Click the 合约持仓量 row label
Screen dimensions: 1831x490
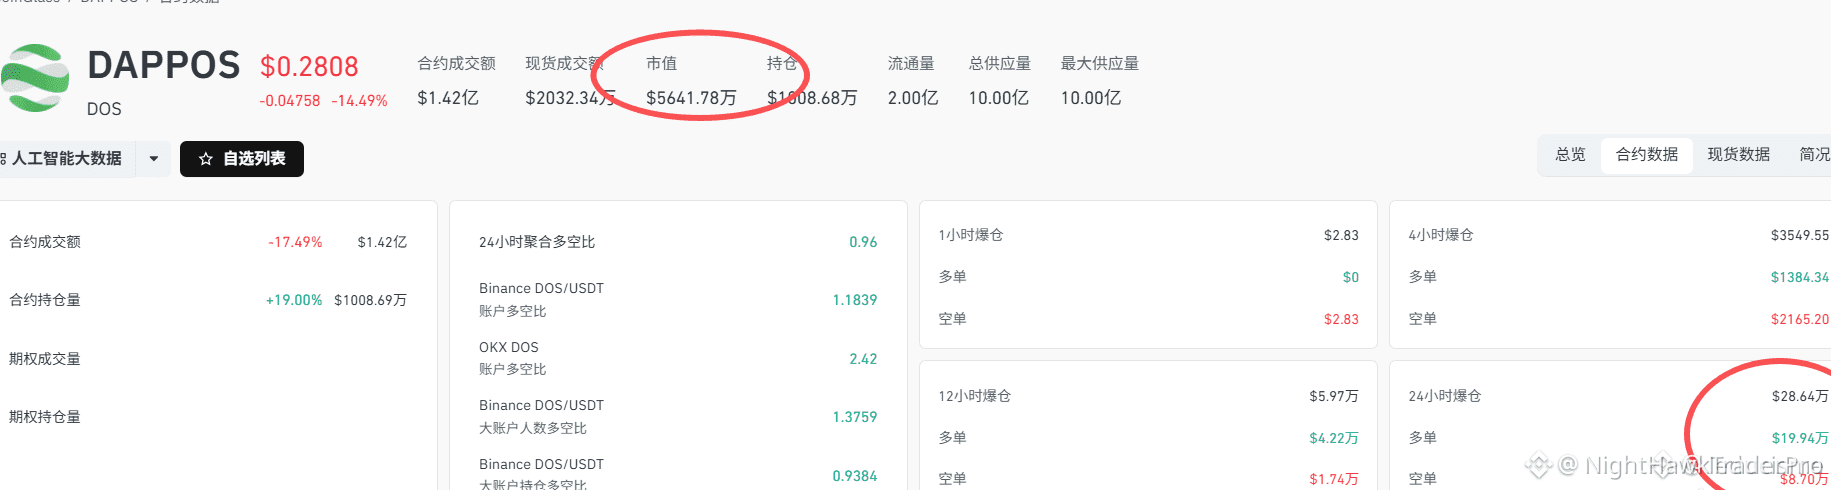tap(45, 300)
